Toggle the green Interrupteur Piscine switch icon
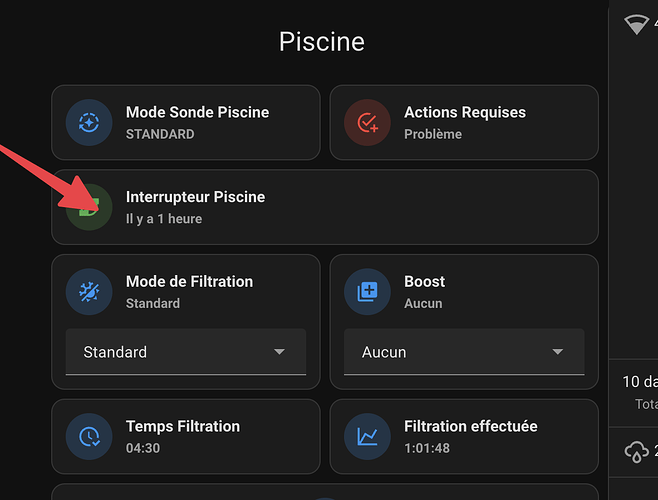The height and width of the screenshot is (500, 658). [89, 207]
